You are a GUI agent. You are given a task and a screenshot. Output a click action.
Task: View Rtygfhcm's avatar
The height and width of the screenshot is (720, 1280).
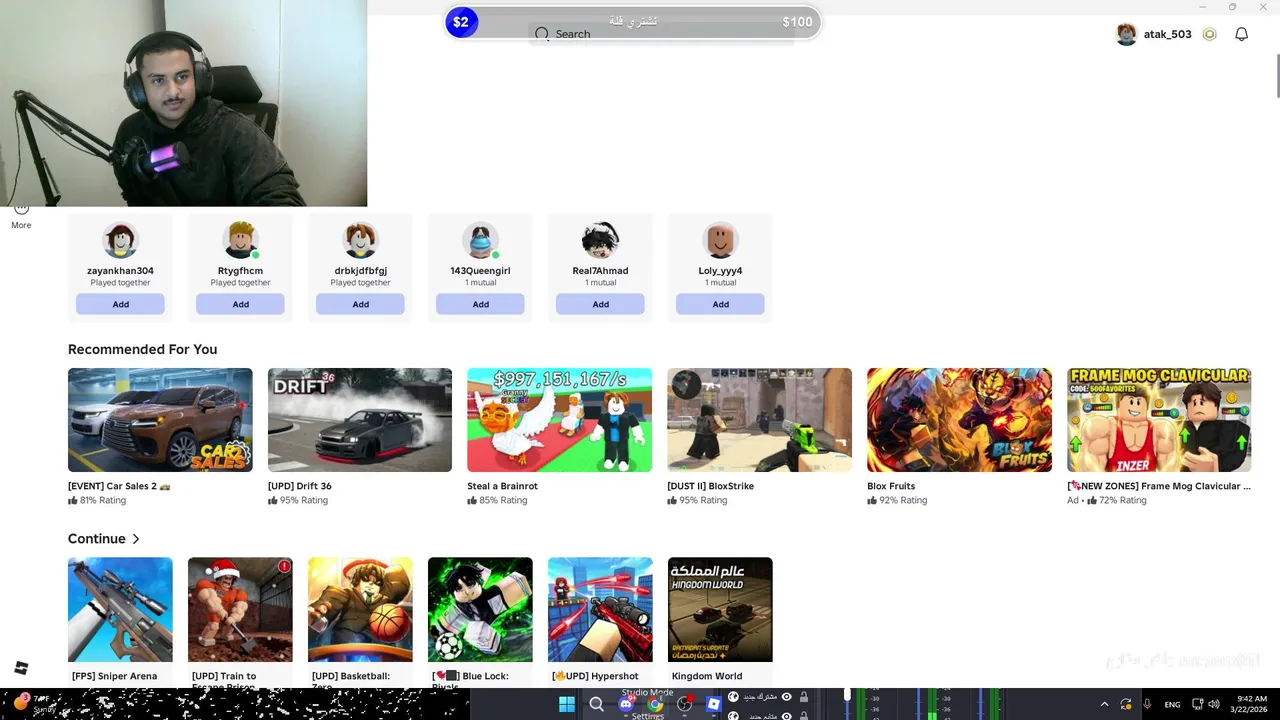click(x=240, y=241)
